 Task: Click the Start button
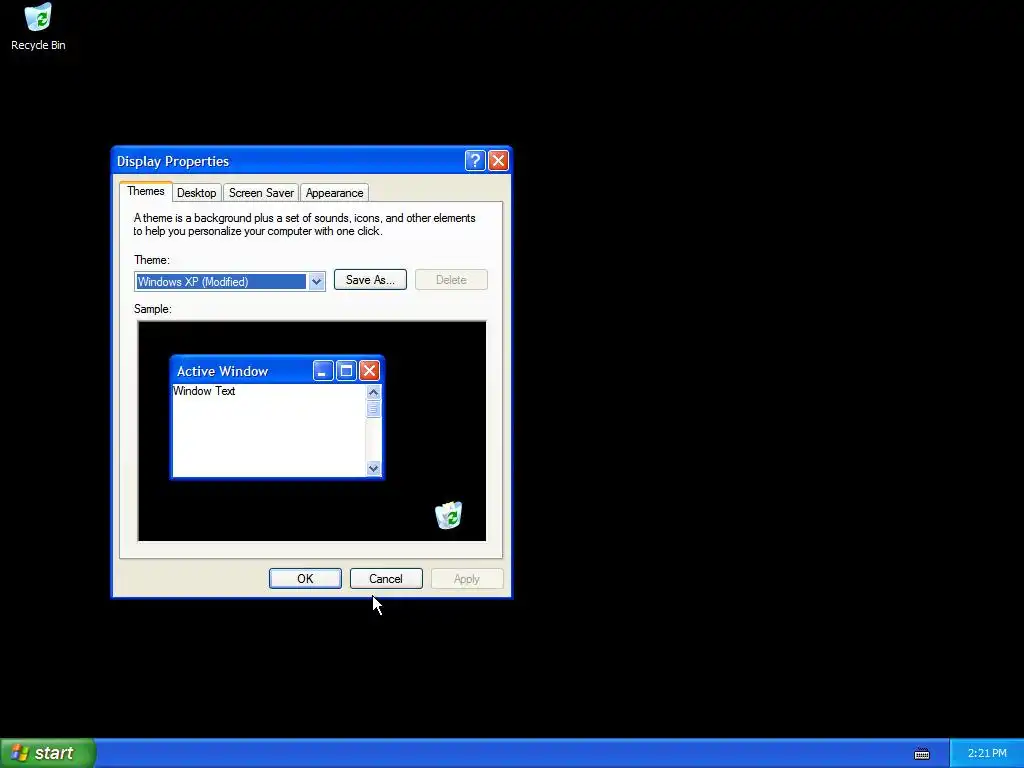pyautogui.click(x=48, y=753)
